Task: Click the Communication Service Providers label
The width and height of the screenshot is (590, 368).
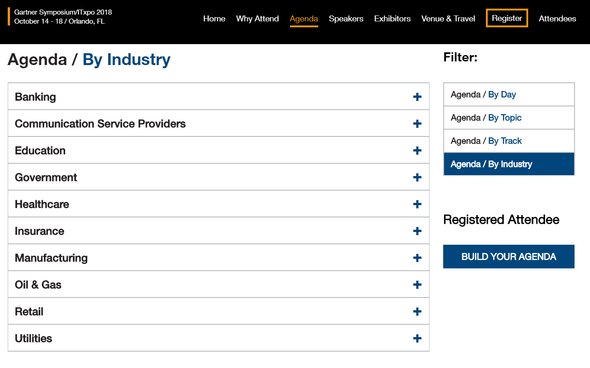Action: tap(100, 123)
